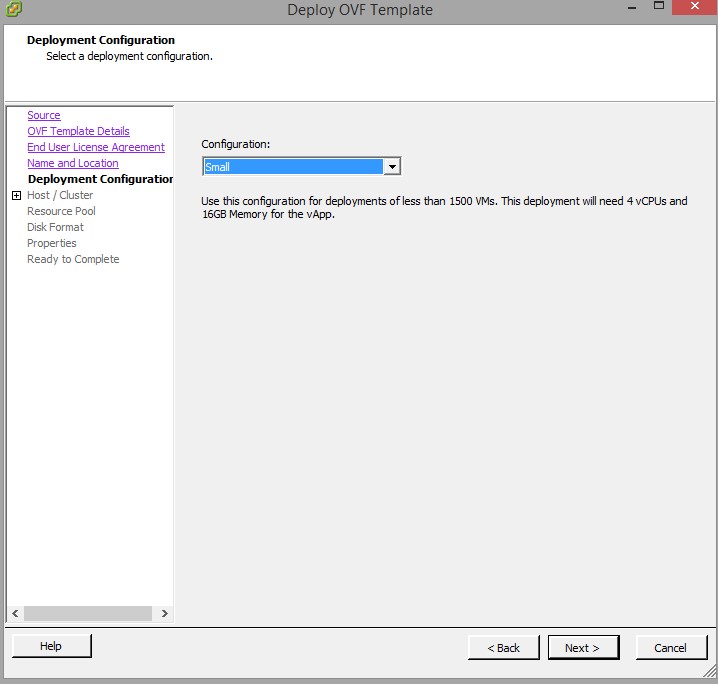Select the Ready to Complete step
Image resolution: width=718 pixels, height=684 pixels.
coord(73,260)
